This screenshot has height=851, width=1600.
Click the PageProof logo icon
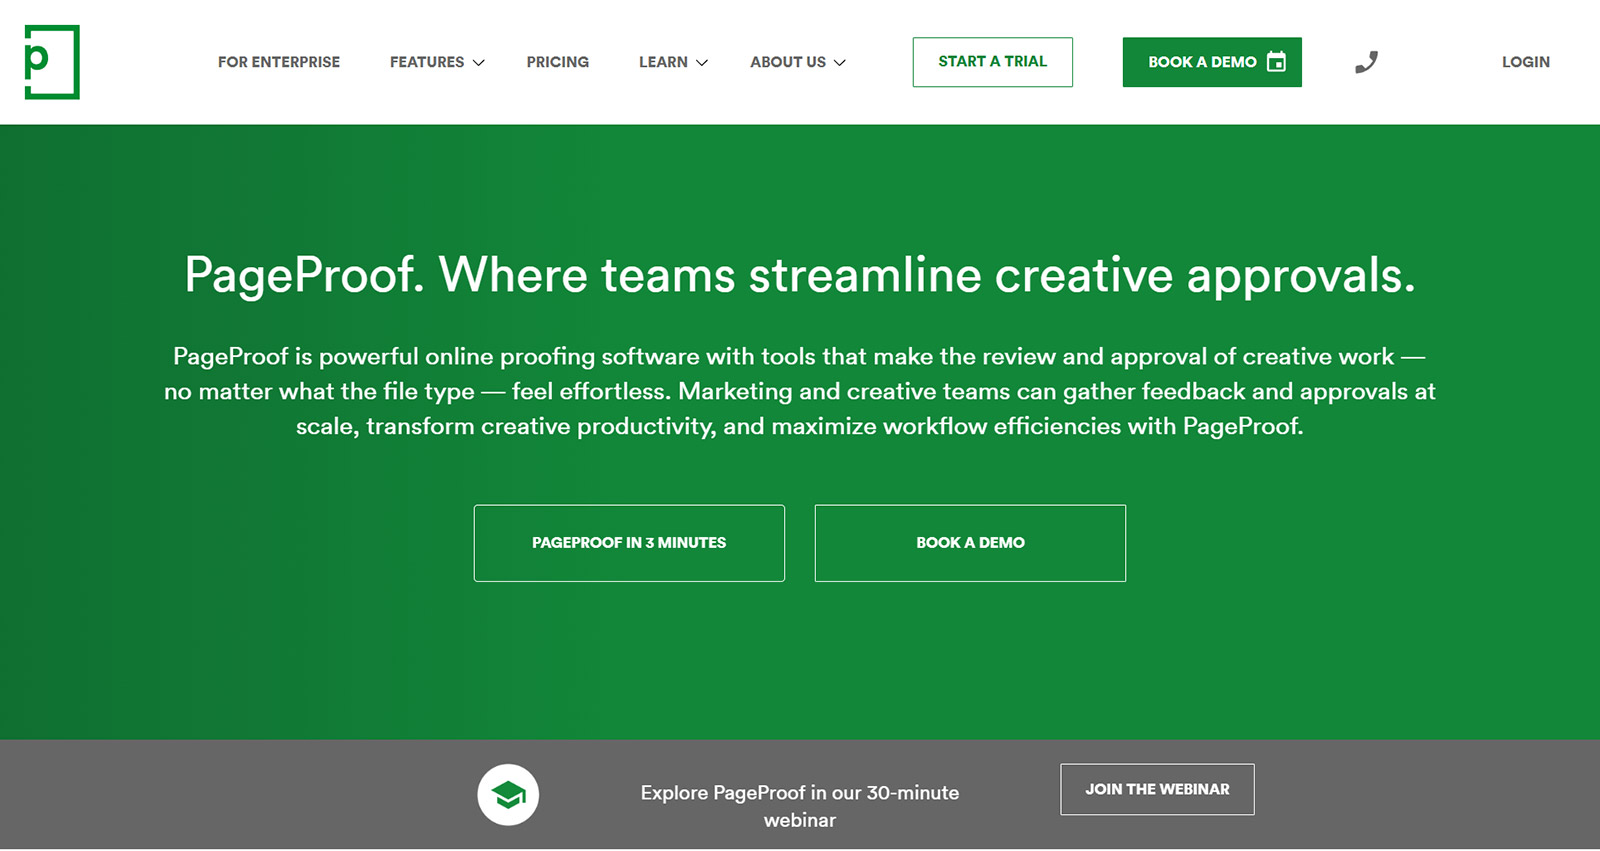point(51,62)
